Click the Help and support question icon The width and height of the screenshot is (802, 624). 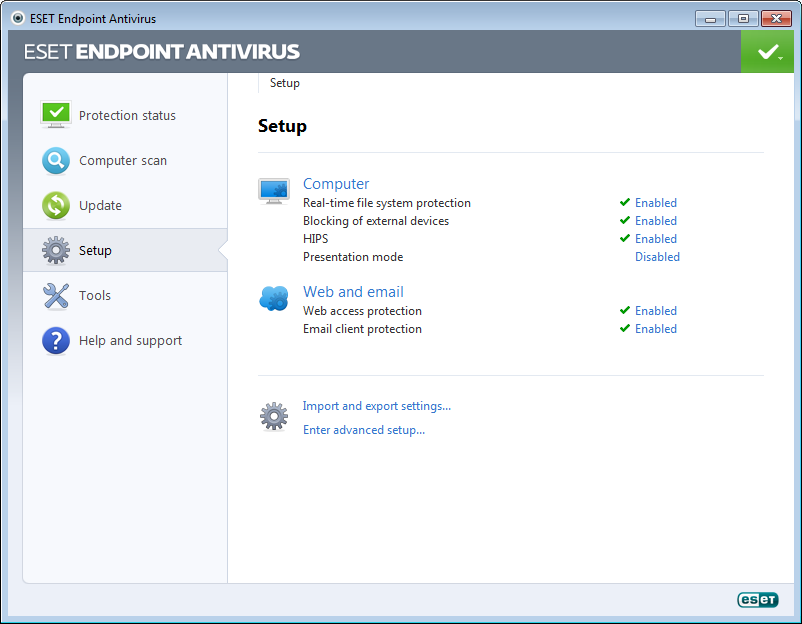click(x=56, y=340)
